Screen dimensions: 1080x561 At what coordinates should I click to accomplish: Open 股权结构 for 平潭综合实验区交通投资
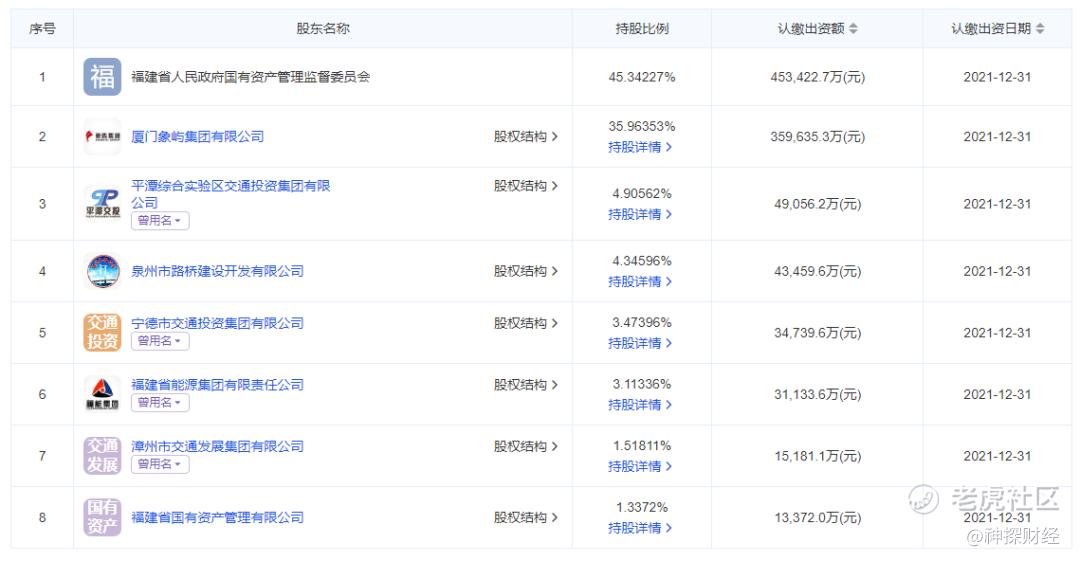point(526,185)
